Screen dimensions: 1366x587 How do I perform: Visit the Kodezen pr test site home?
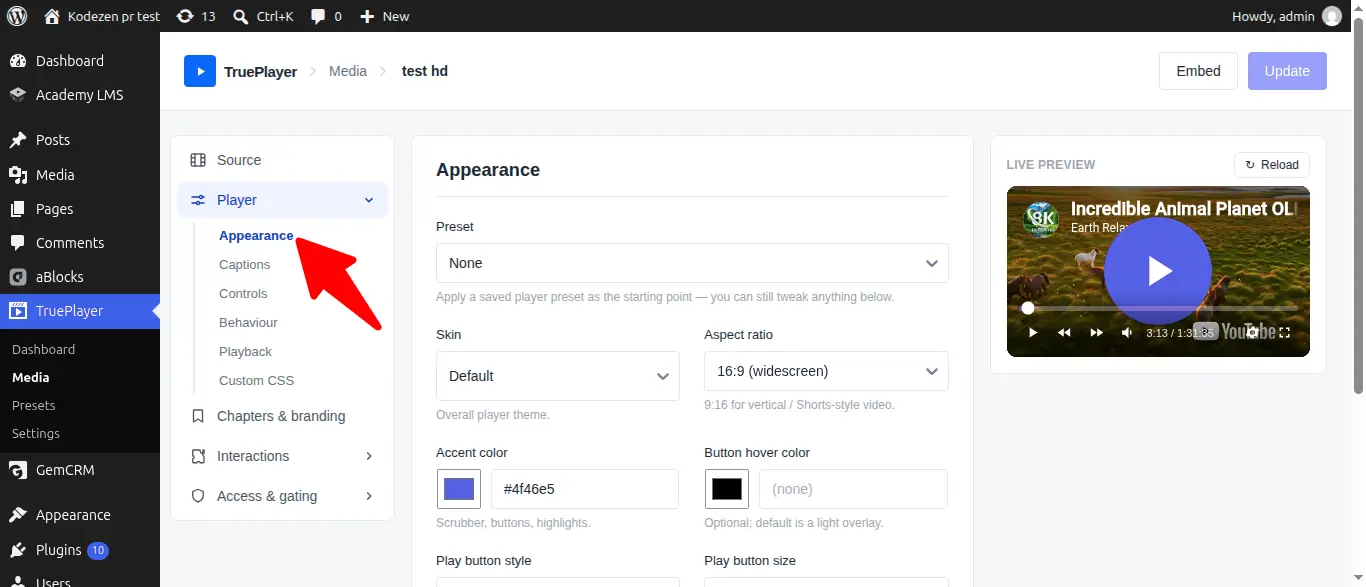[101, 16]
